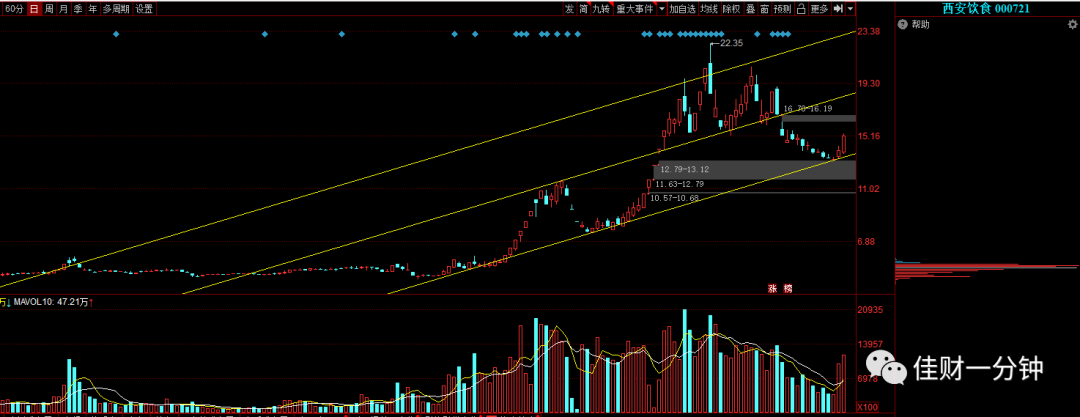Open the dropdown arrow at toolbar's far right
The image size is (1080, 417).
click(851, 9)
